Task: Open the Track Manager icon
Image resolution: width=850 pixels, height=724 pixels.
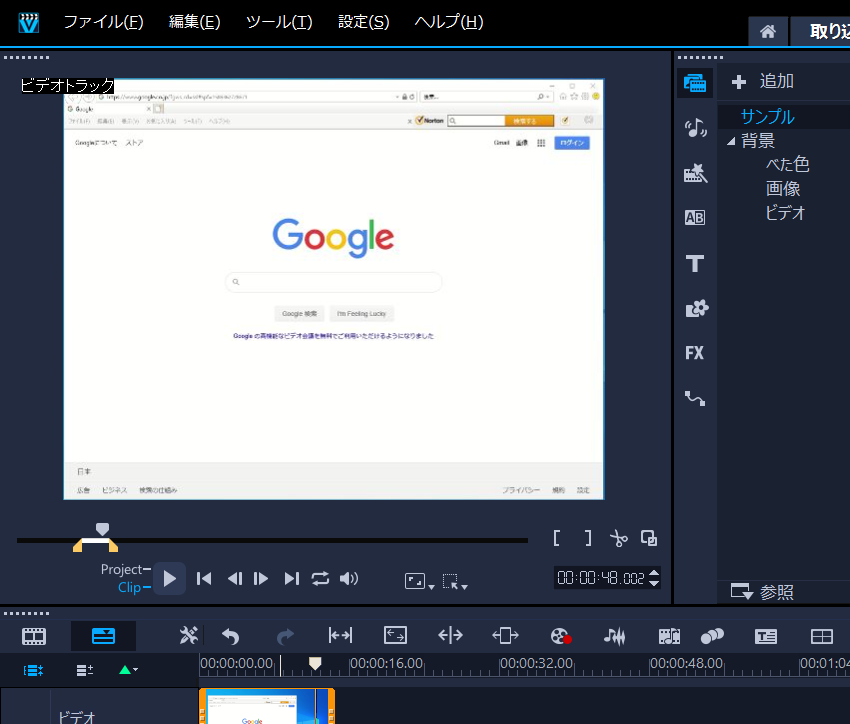Action: [x=85, y=670]
